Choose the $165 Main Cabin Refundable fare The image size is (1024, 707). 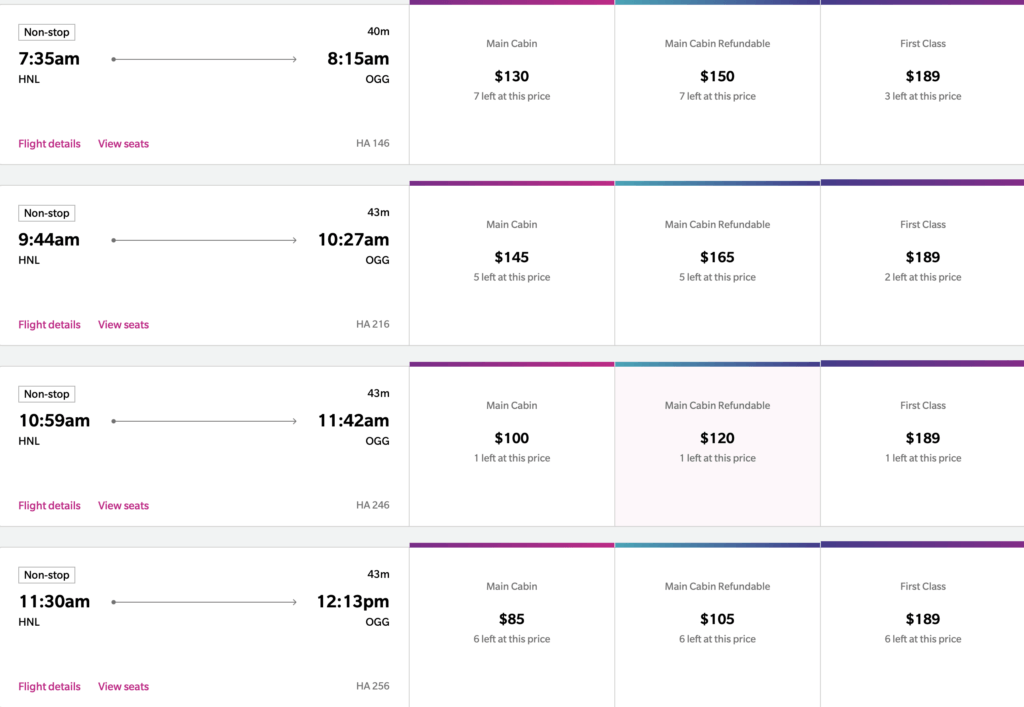[x=717, y=265]
